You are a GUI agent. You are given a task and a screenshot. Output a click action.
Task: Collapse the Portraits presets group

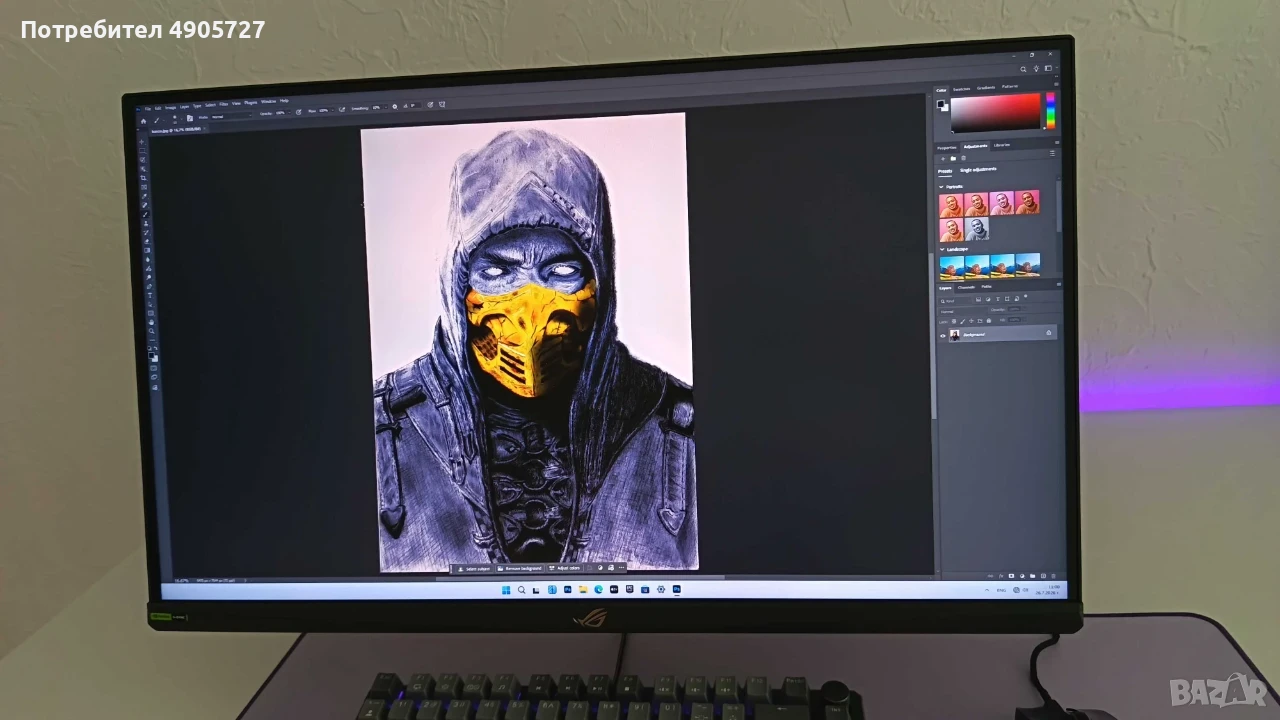[x=941, y=187]
